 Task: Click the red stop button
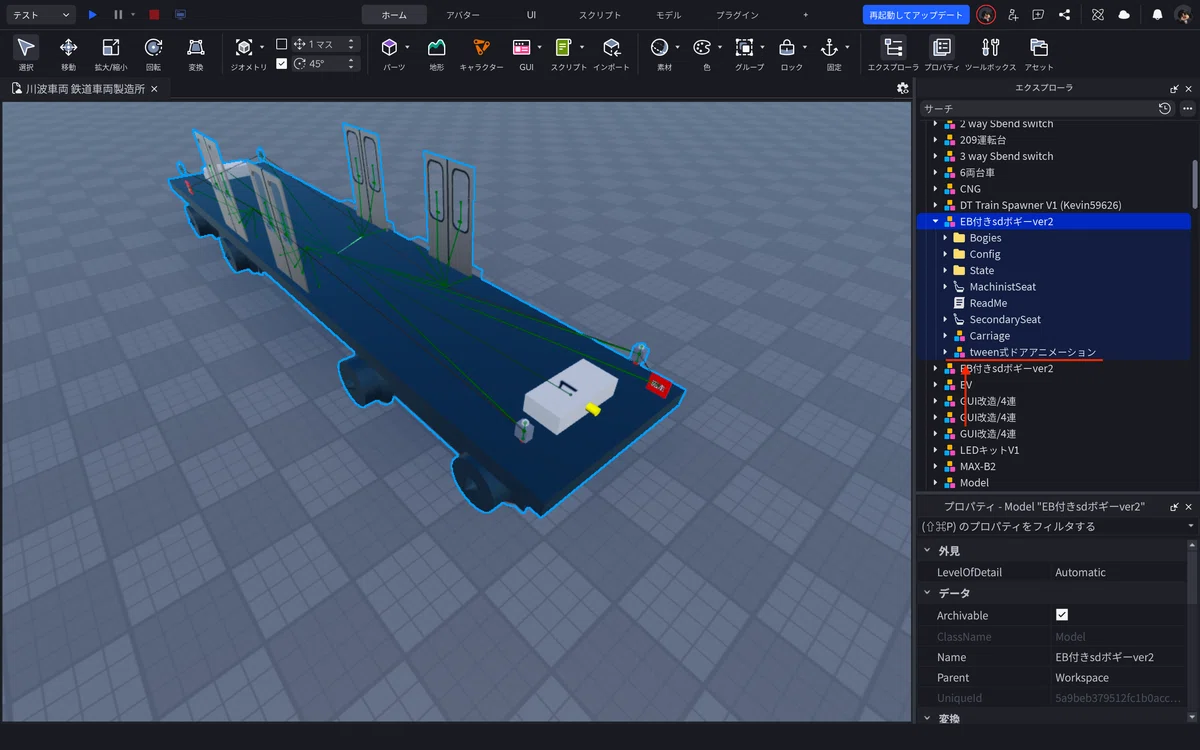[x=154, y=15]
